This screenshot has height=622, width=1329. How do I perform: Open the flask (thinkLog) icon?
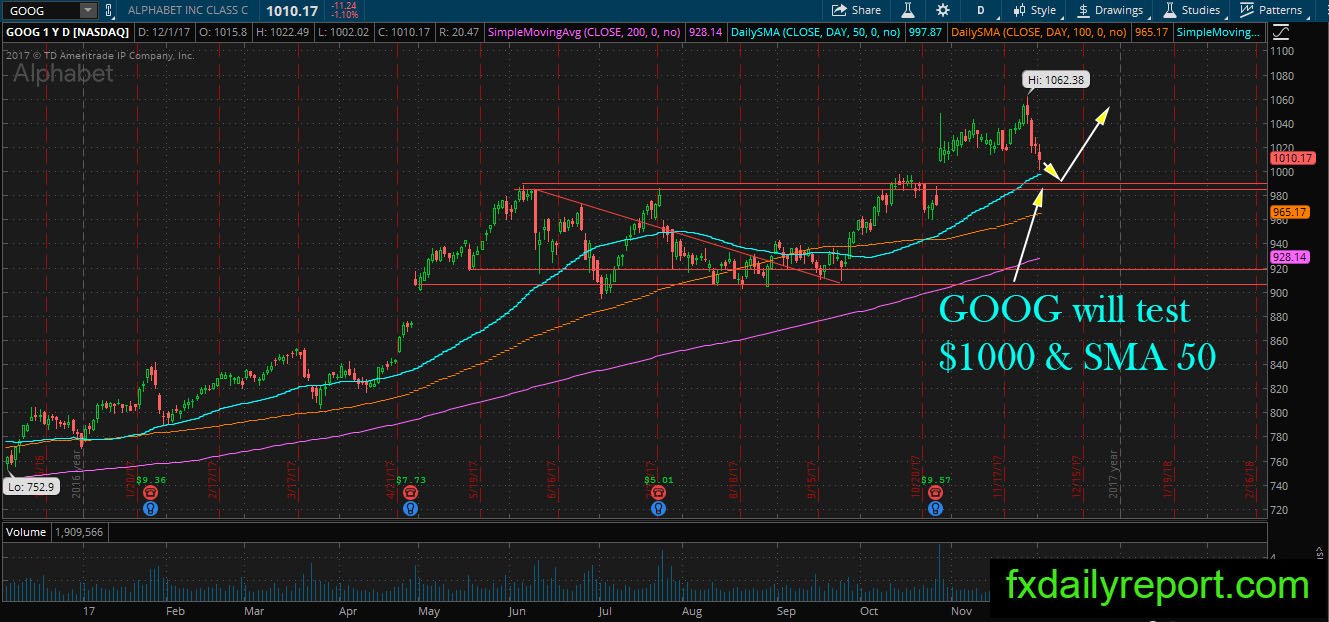pyautogui.click(x=909, y=10)
